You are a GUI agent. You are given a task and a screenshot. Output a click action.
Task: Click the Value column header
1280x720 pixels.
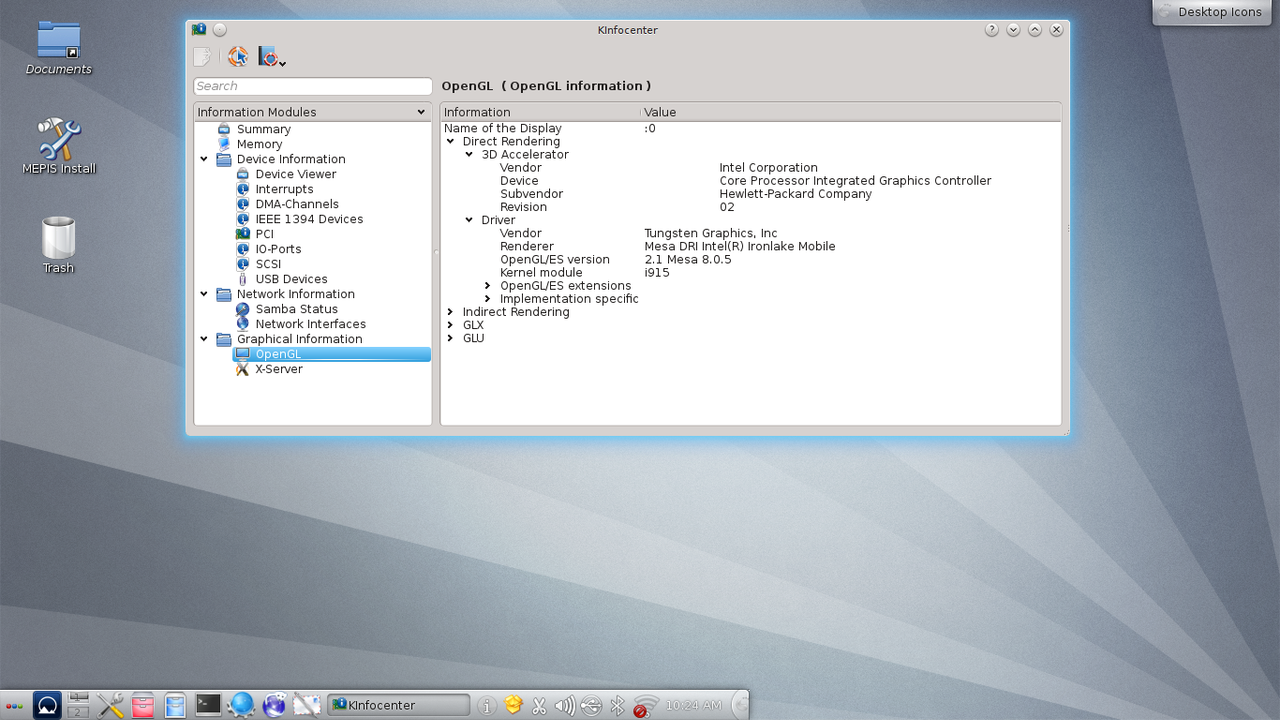click(850, 112)
